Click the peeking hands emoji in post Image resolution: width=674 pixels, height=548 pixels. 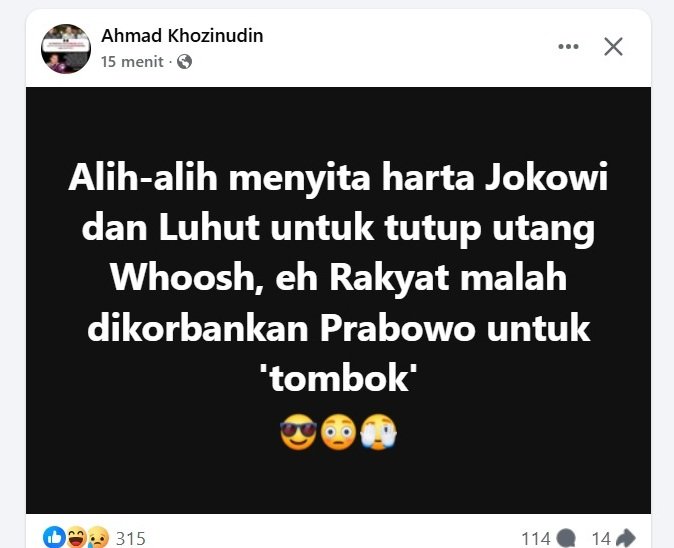(378, 432)
